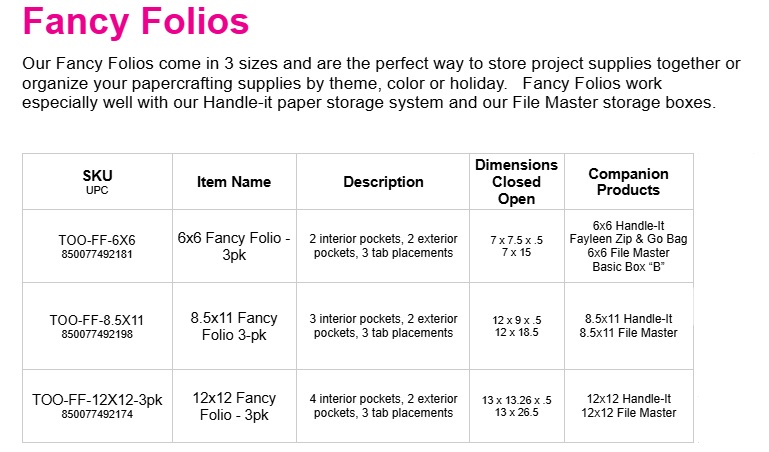Viewport: 769px width, 452px height.
Task: Click the Fancy Folios page heading
Action: 136,22
